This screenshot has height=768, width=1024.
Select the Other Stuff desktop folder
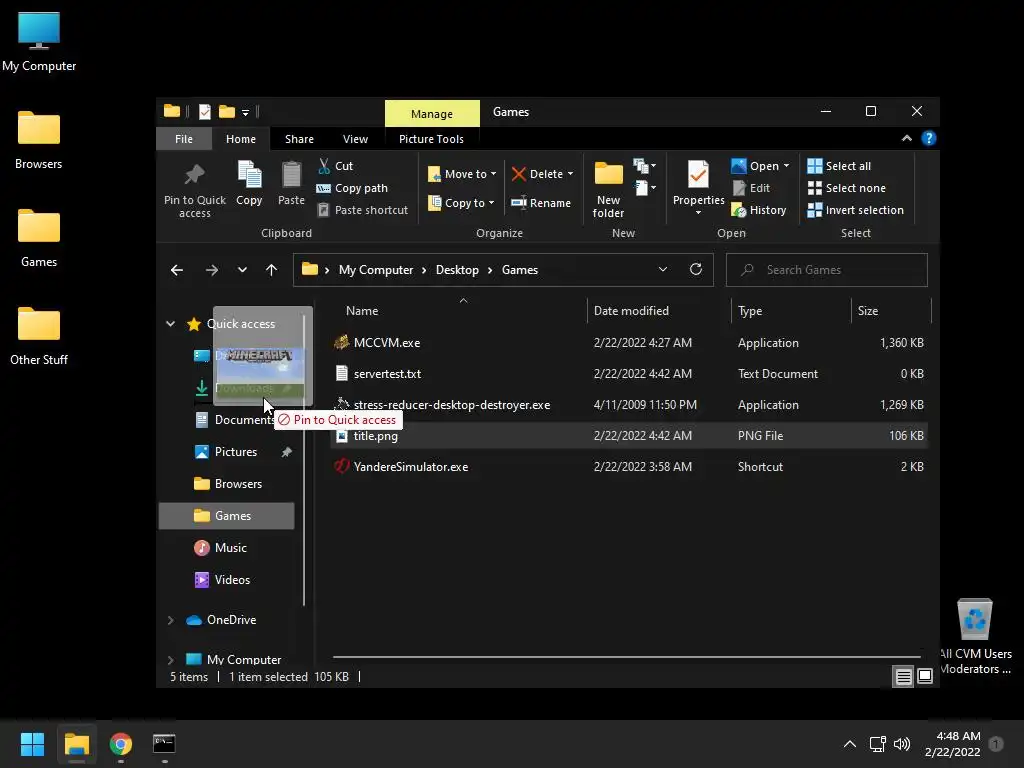pyautogui.click(x=39, y=336)
